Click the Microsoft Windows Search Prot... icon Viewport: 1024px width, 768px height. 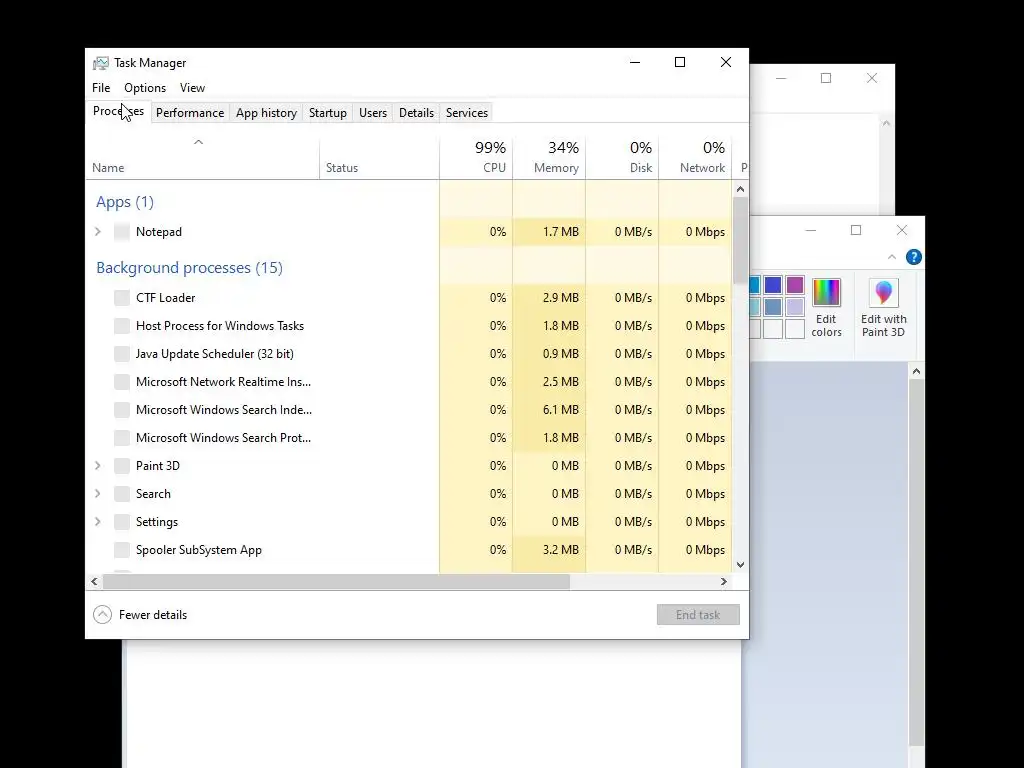click(x=121, y=438)
